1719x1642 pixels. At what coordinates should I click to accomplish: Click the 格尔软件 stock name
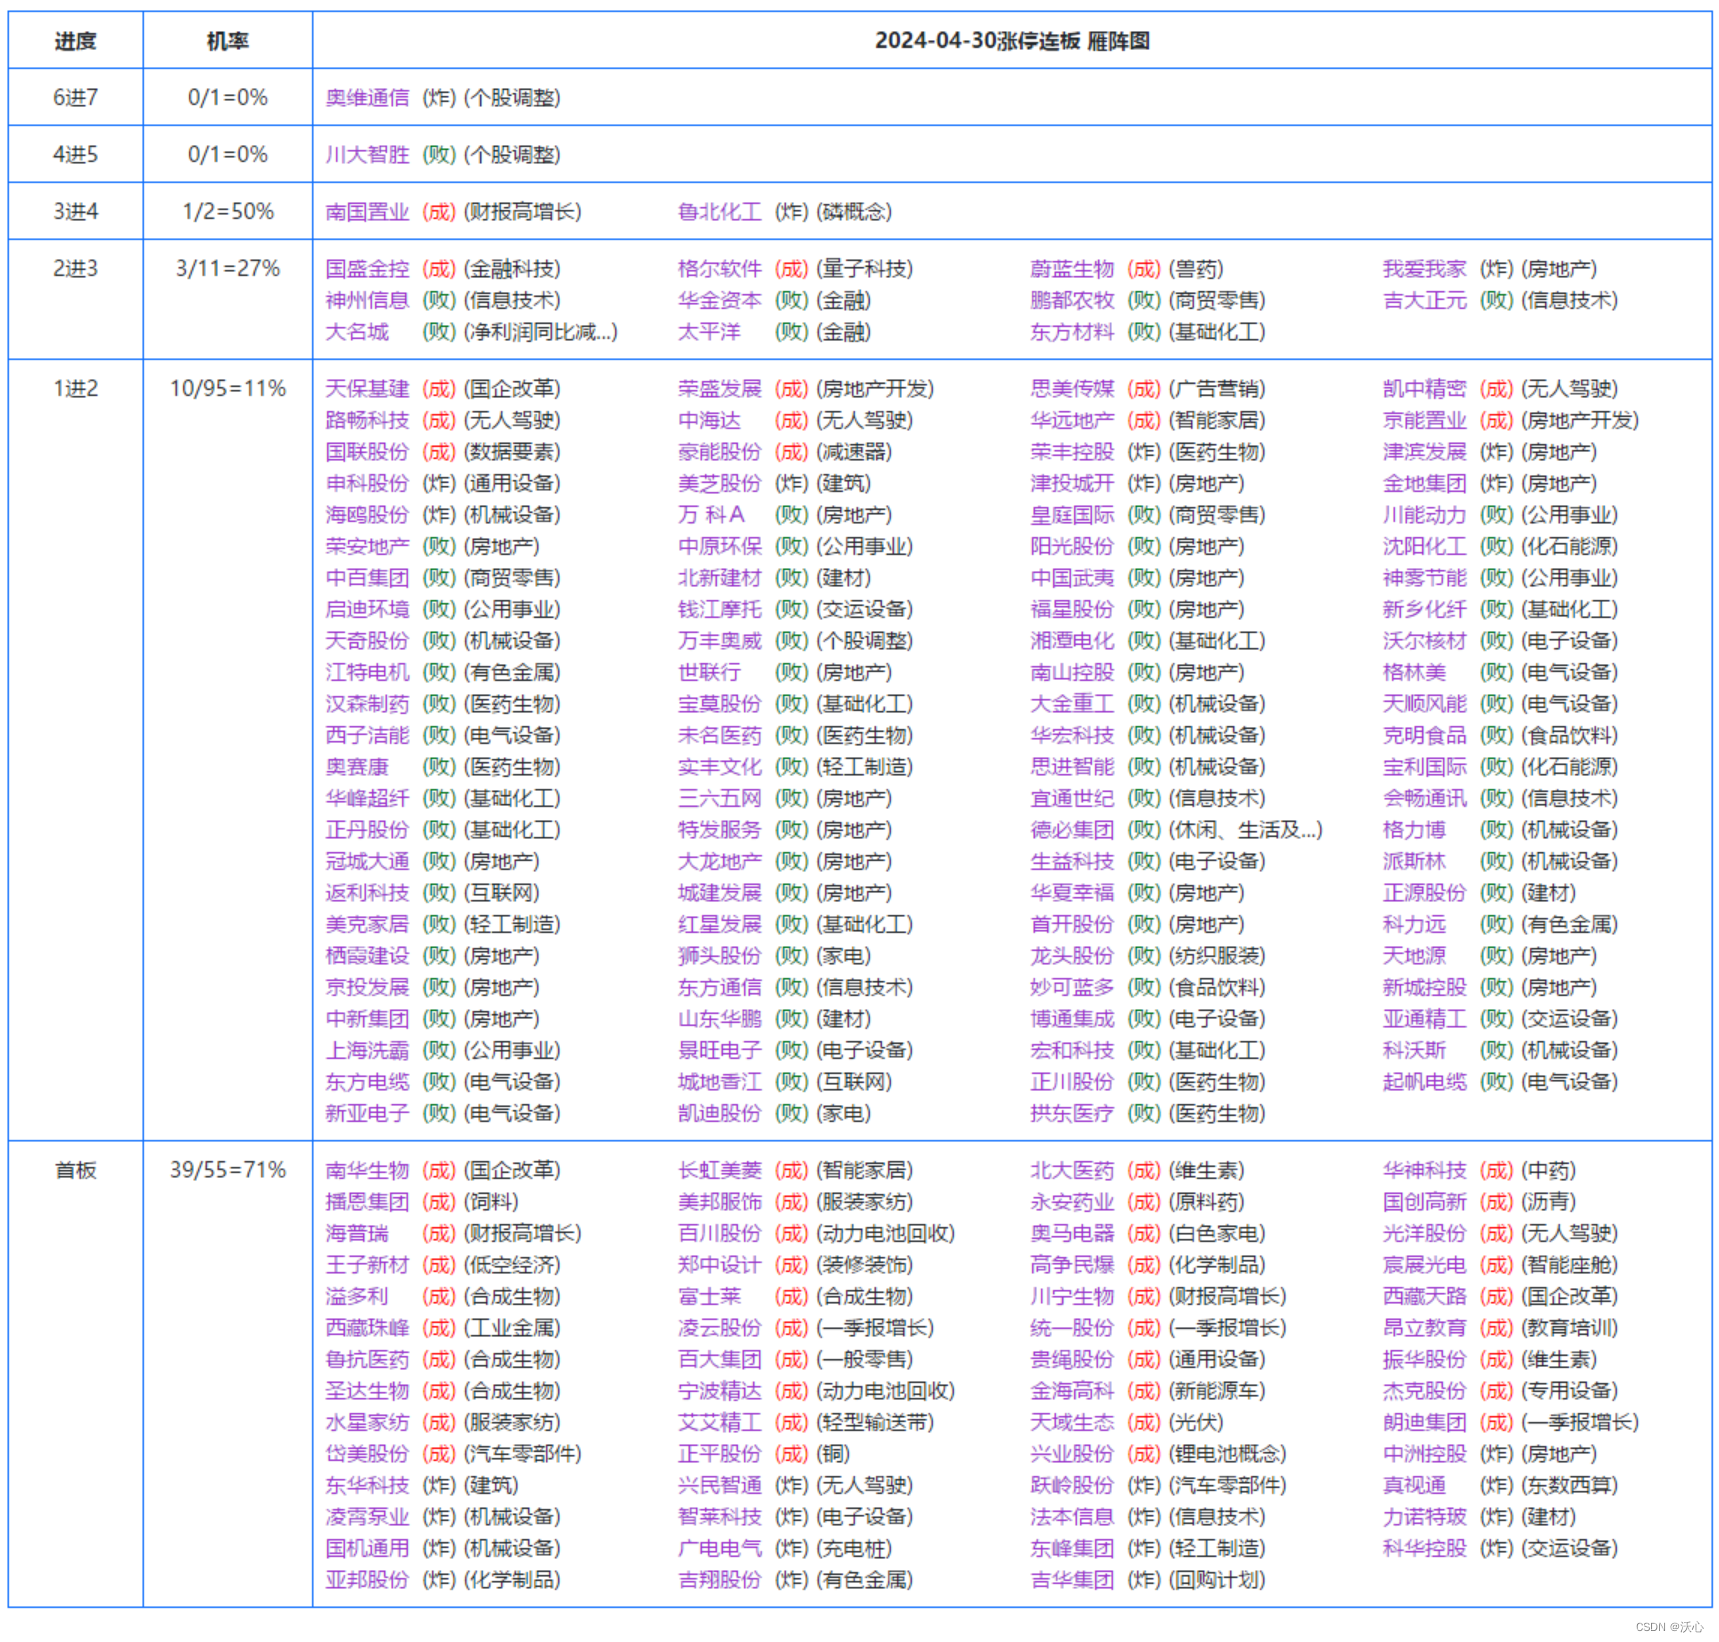click(719, 268)
